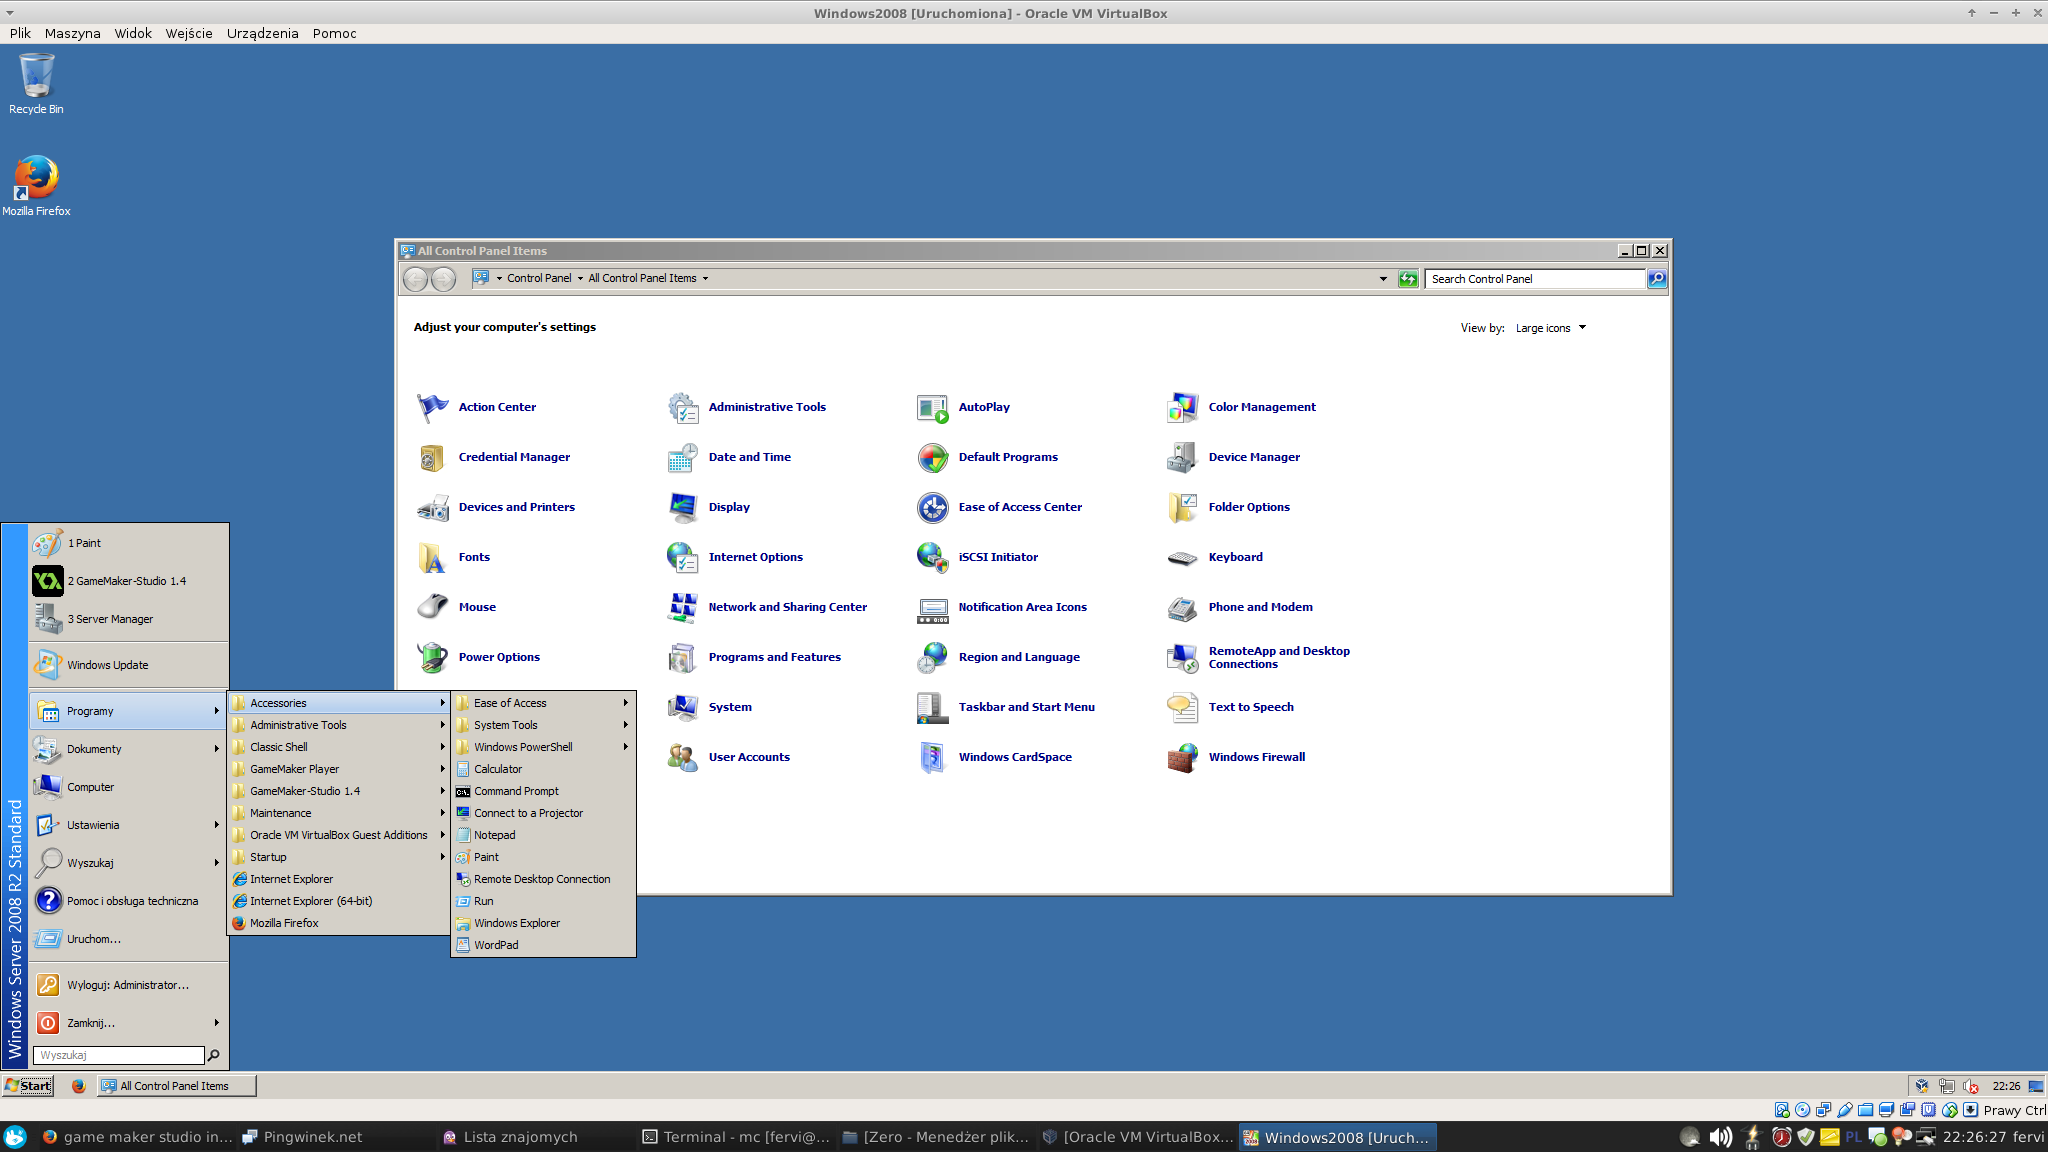The width and height of the screenshot is (2048, 1152).
Task: Open the address bar history dropdown arrow
Action: [1383, 279]
